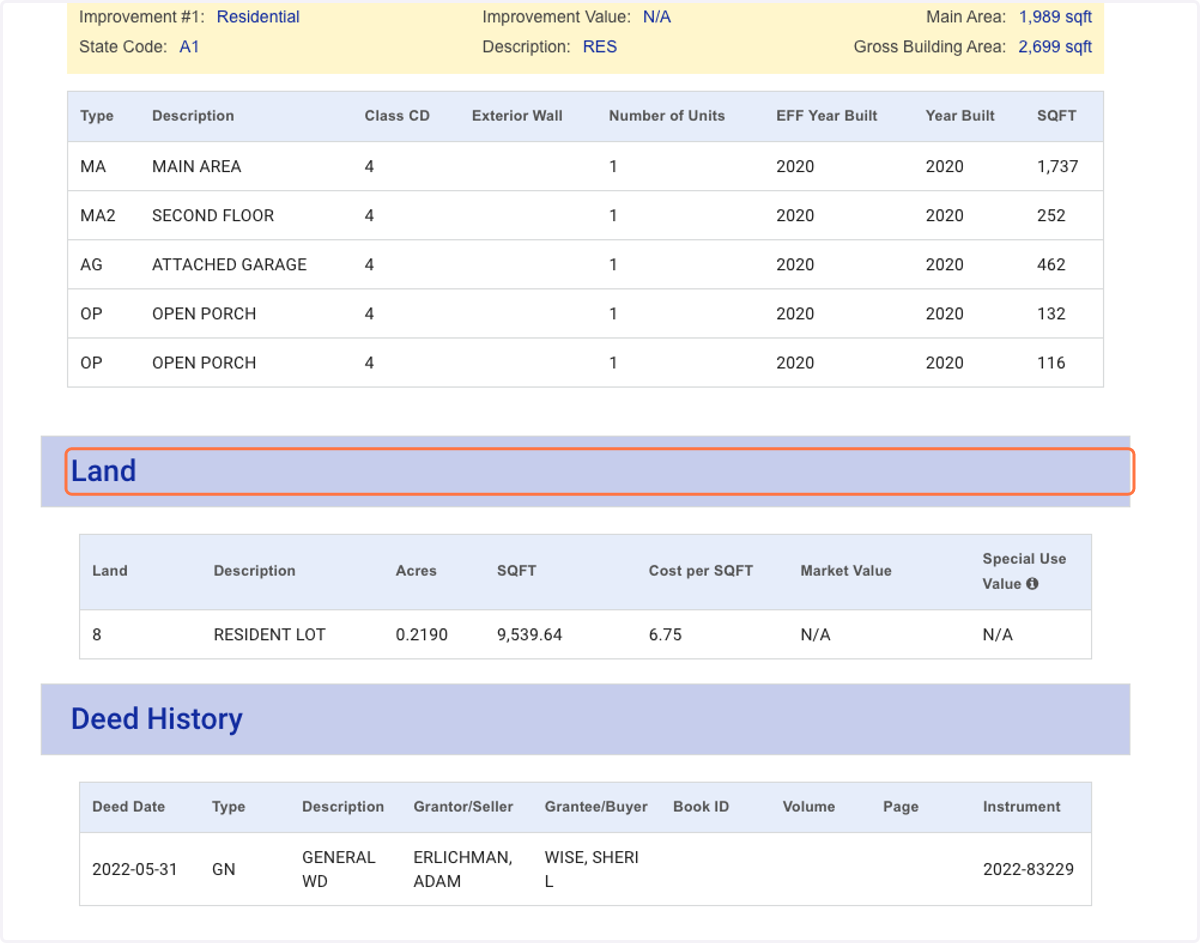Image resolution: width=1200 pixels, height=943 pixels.
Task: Click the Exterior Wall column header
Action: pyautogui.click(x=517, y=116)
